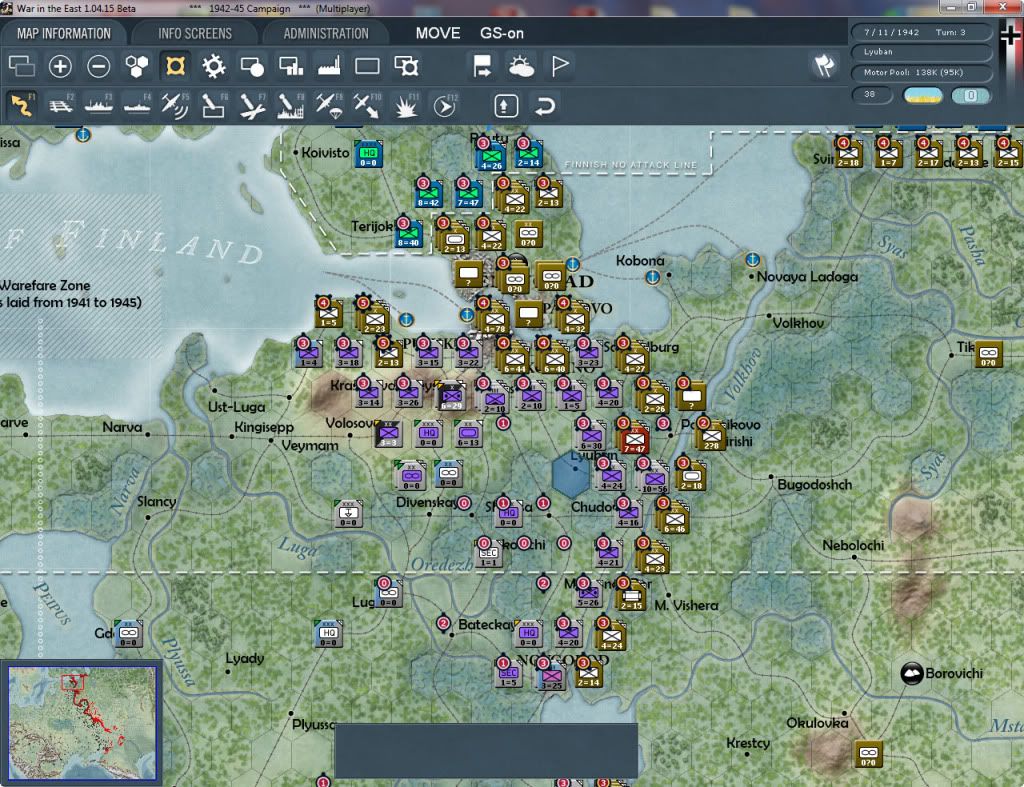The height and width of the screenshot is (787, 1024).
Task: Click the Okulovka city label
Action: [x=816, y=722]
